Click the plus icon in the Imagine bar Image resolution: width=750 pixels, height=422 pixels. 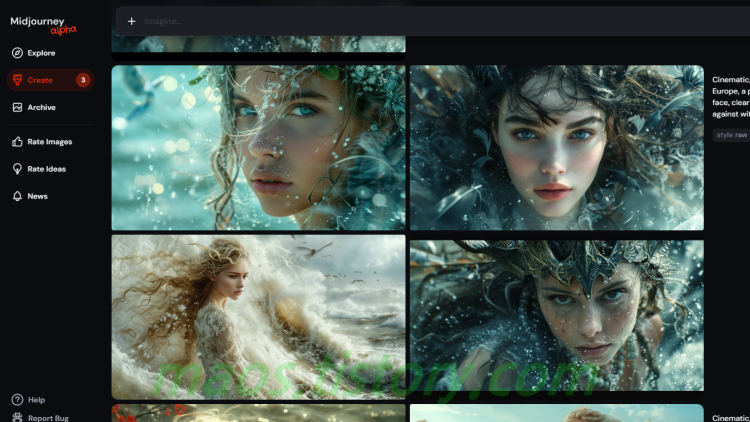click(132, 21)
